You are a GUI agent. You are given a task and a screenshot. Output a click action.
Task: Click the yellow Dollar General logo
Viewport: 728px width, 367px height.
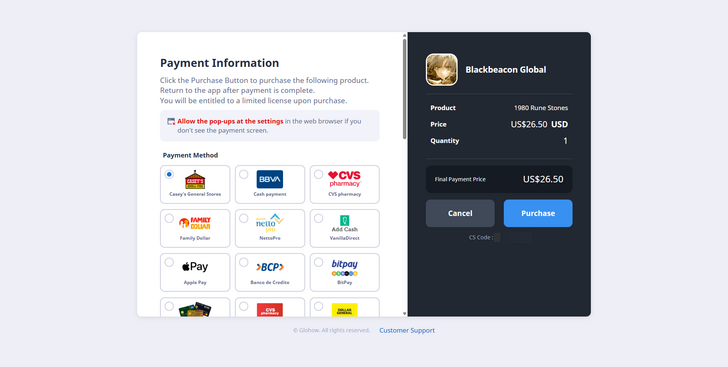pos(344,310)
